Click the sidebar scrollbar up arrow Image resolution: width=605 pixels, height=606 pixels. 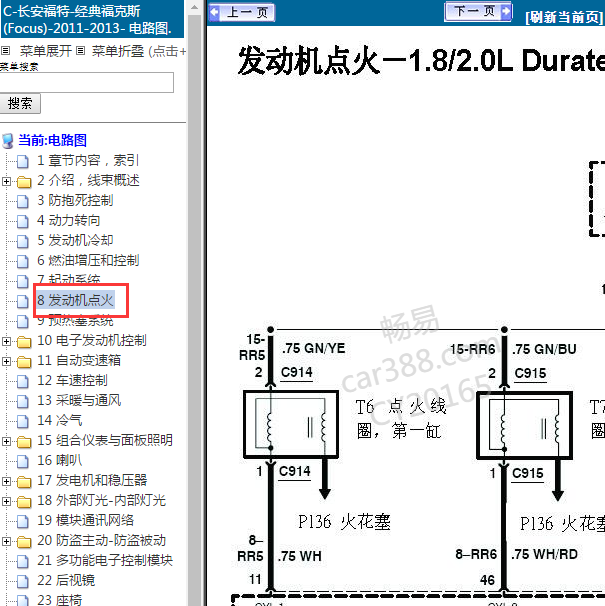point(194,7)
